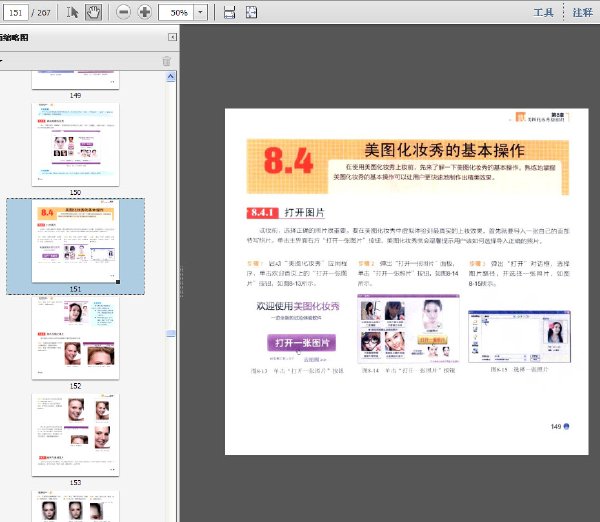Click the large 8.4 section number
Image resolution: width=600 pixels, height=522 pixels.
tap(289, 160)
